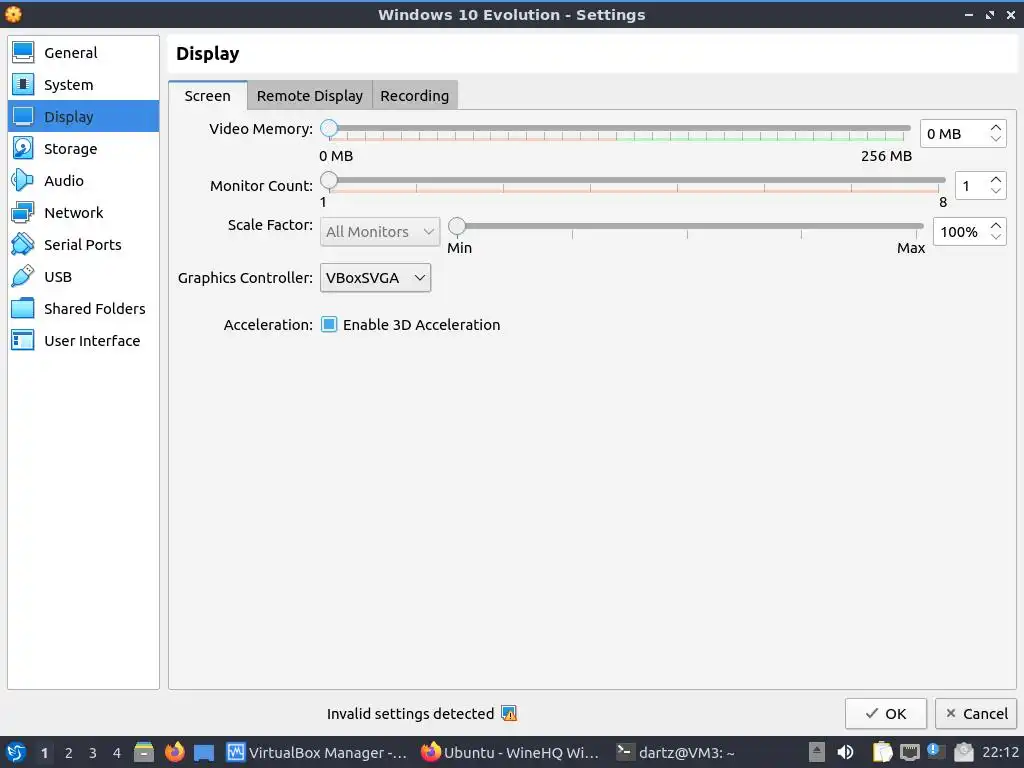Click the Scale Factor 100% field

[x=961, y=232]
